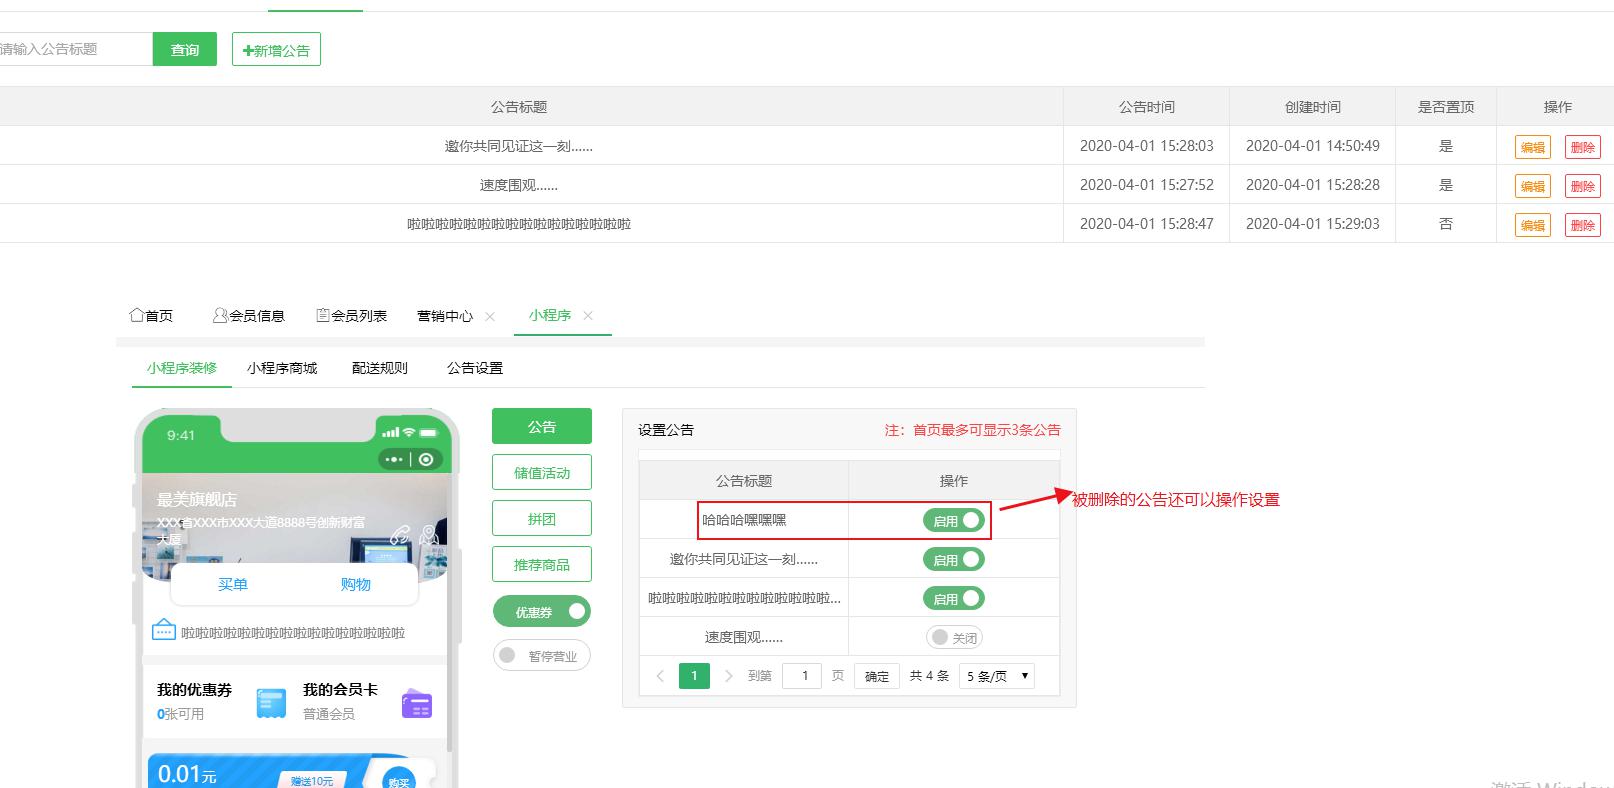This screenshot has width=1614, height=788.
Task: Click the mini program circular close icon
Action: coord(427,459)
